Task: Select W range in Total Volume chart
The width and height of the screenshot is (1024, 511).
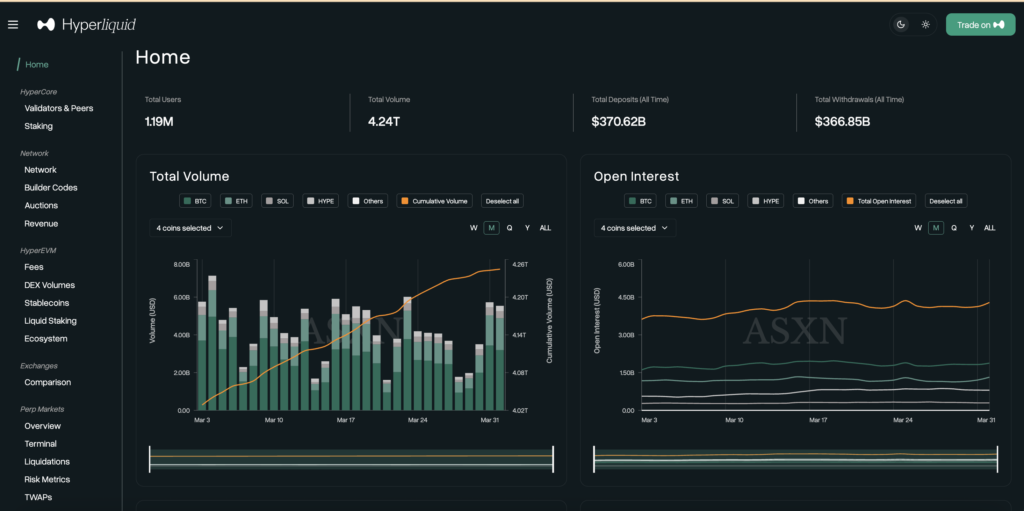Action: click(x=473, y=228)
